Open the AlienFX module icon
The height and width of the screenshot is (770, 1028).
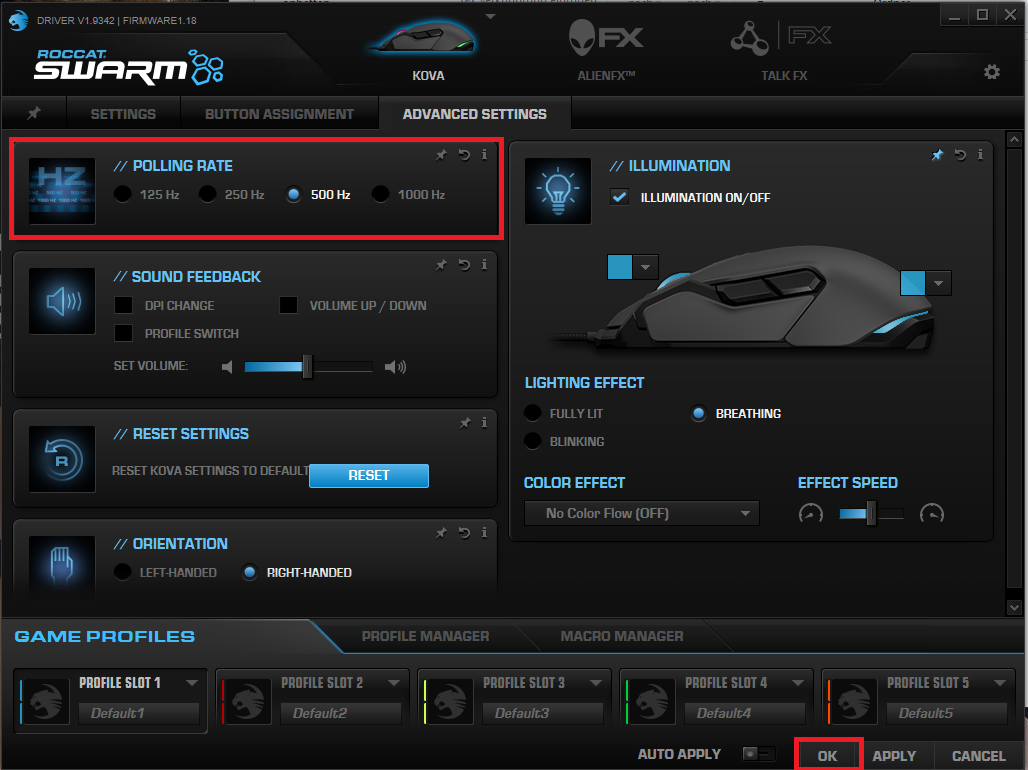click(606, 36)
